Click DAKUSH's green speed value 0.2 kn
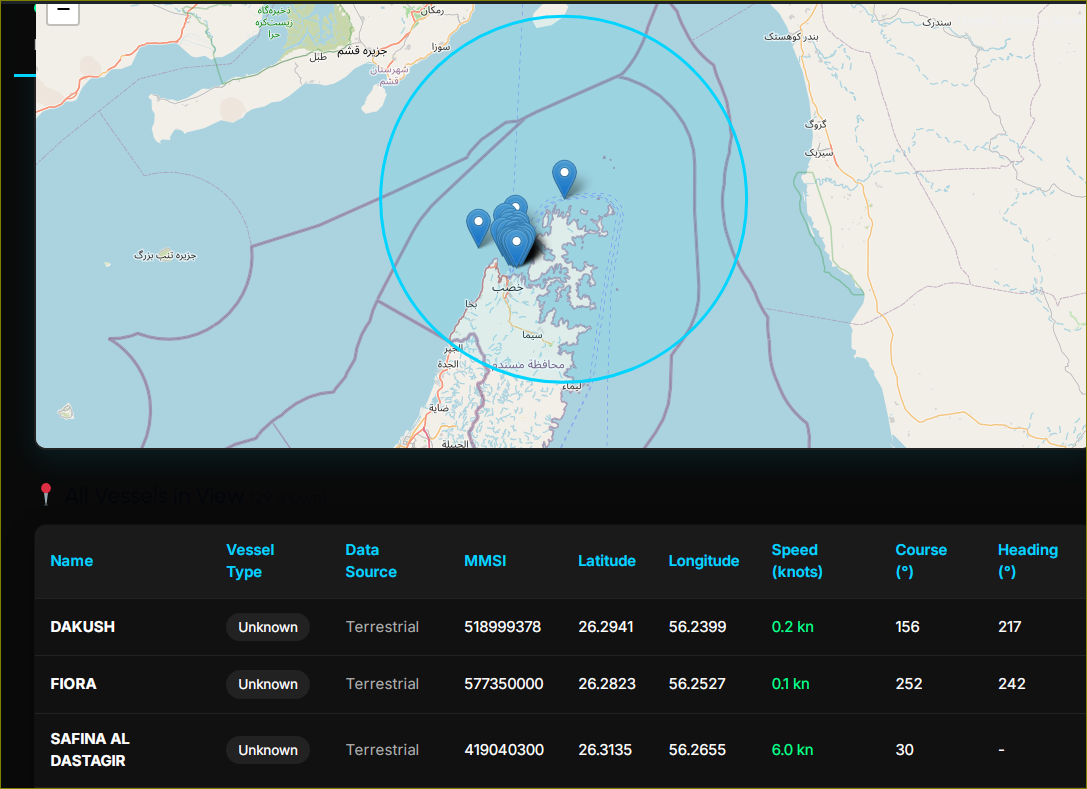 (793, 627)
